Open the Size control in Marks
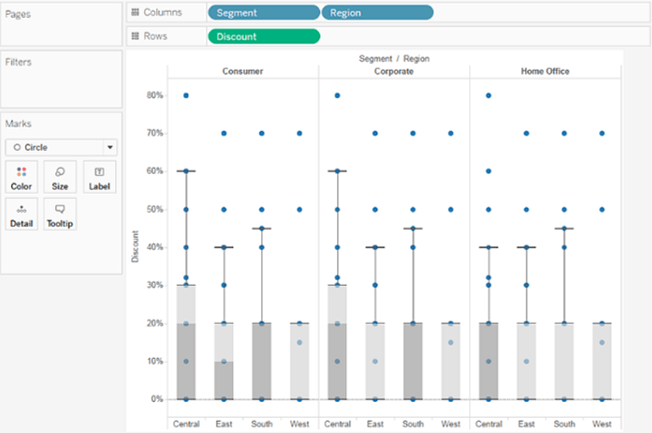 pyautogui.click(x=60, y=177)
